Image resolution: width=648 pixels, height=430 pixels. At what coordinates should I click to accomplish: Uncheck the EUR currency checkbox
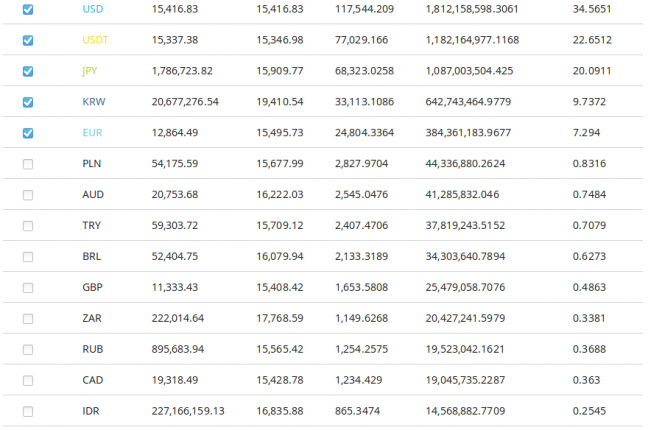tap(28, 133)
